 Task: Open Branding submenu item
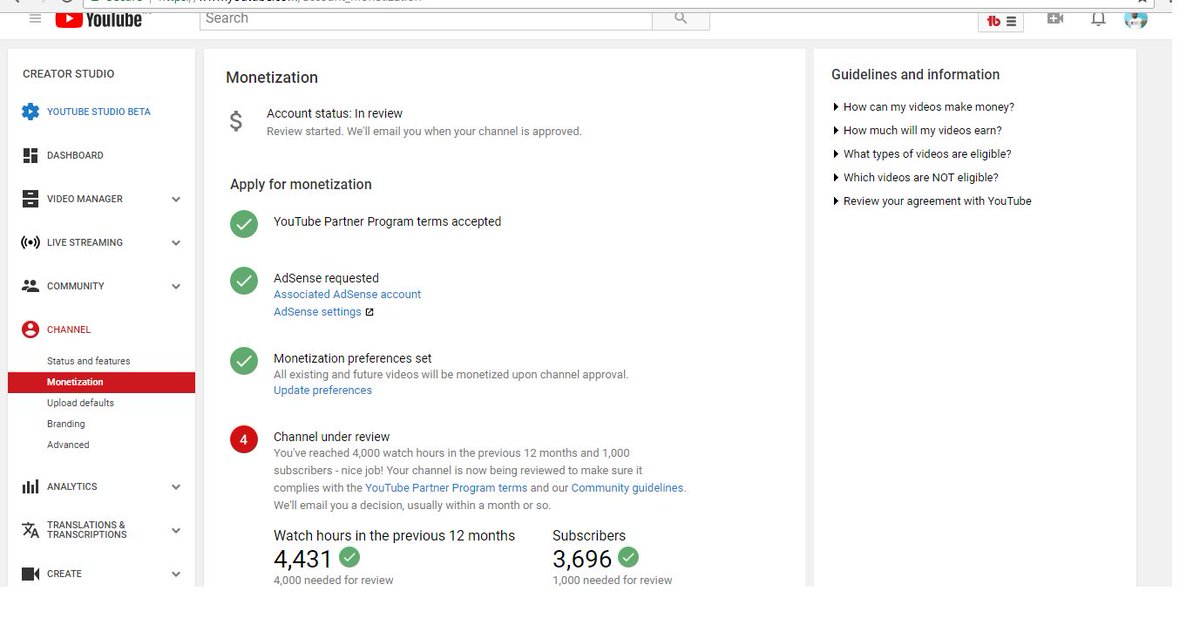(x=66, y=424)
